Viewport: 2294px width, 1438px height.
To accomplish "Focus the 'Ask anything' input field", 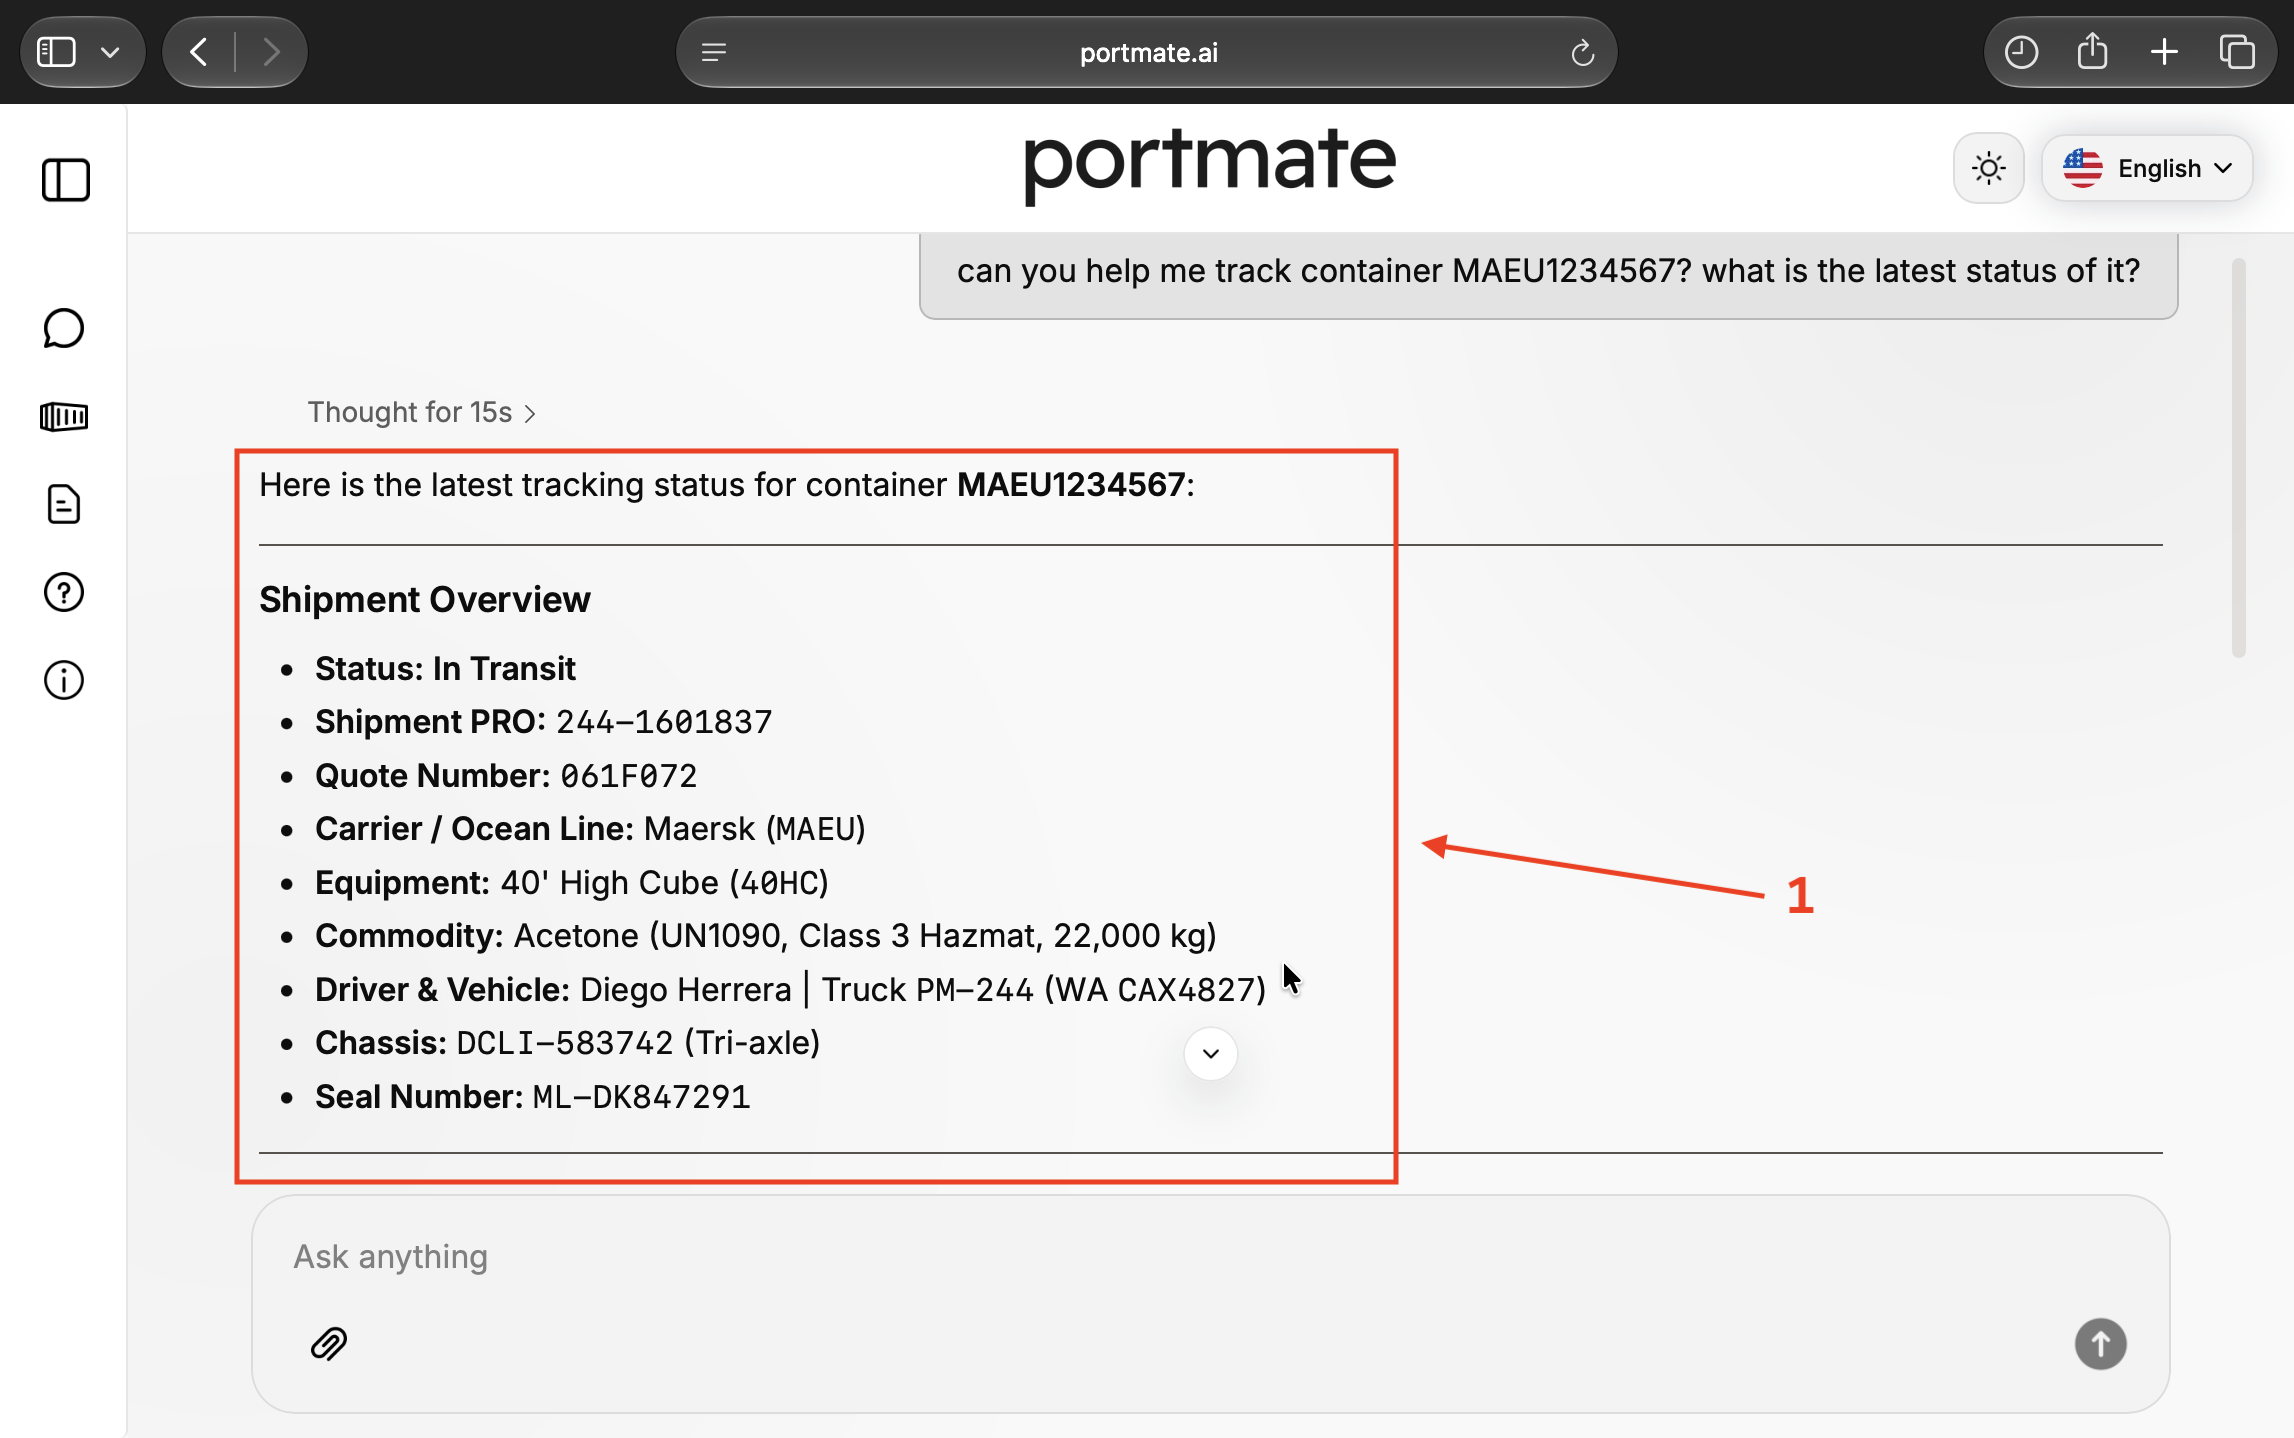I will pos(1210,1257).
